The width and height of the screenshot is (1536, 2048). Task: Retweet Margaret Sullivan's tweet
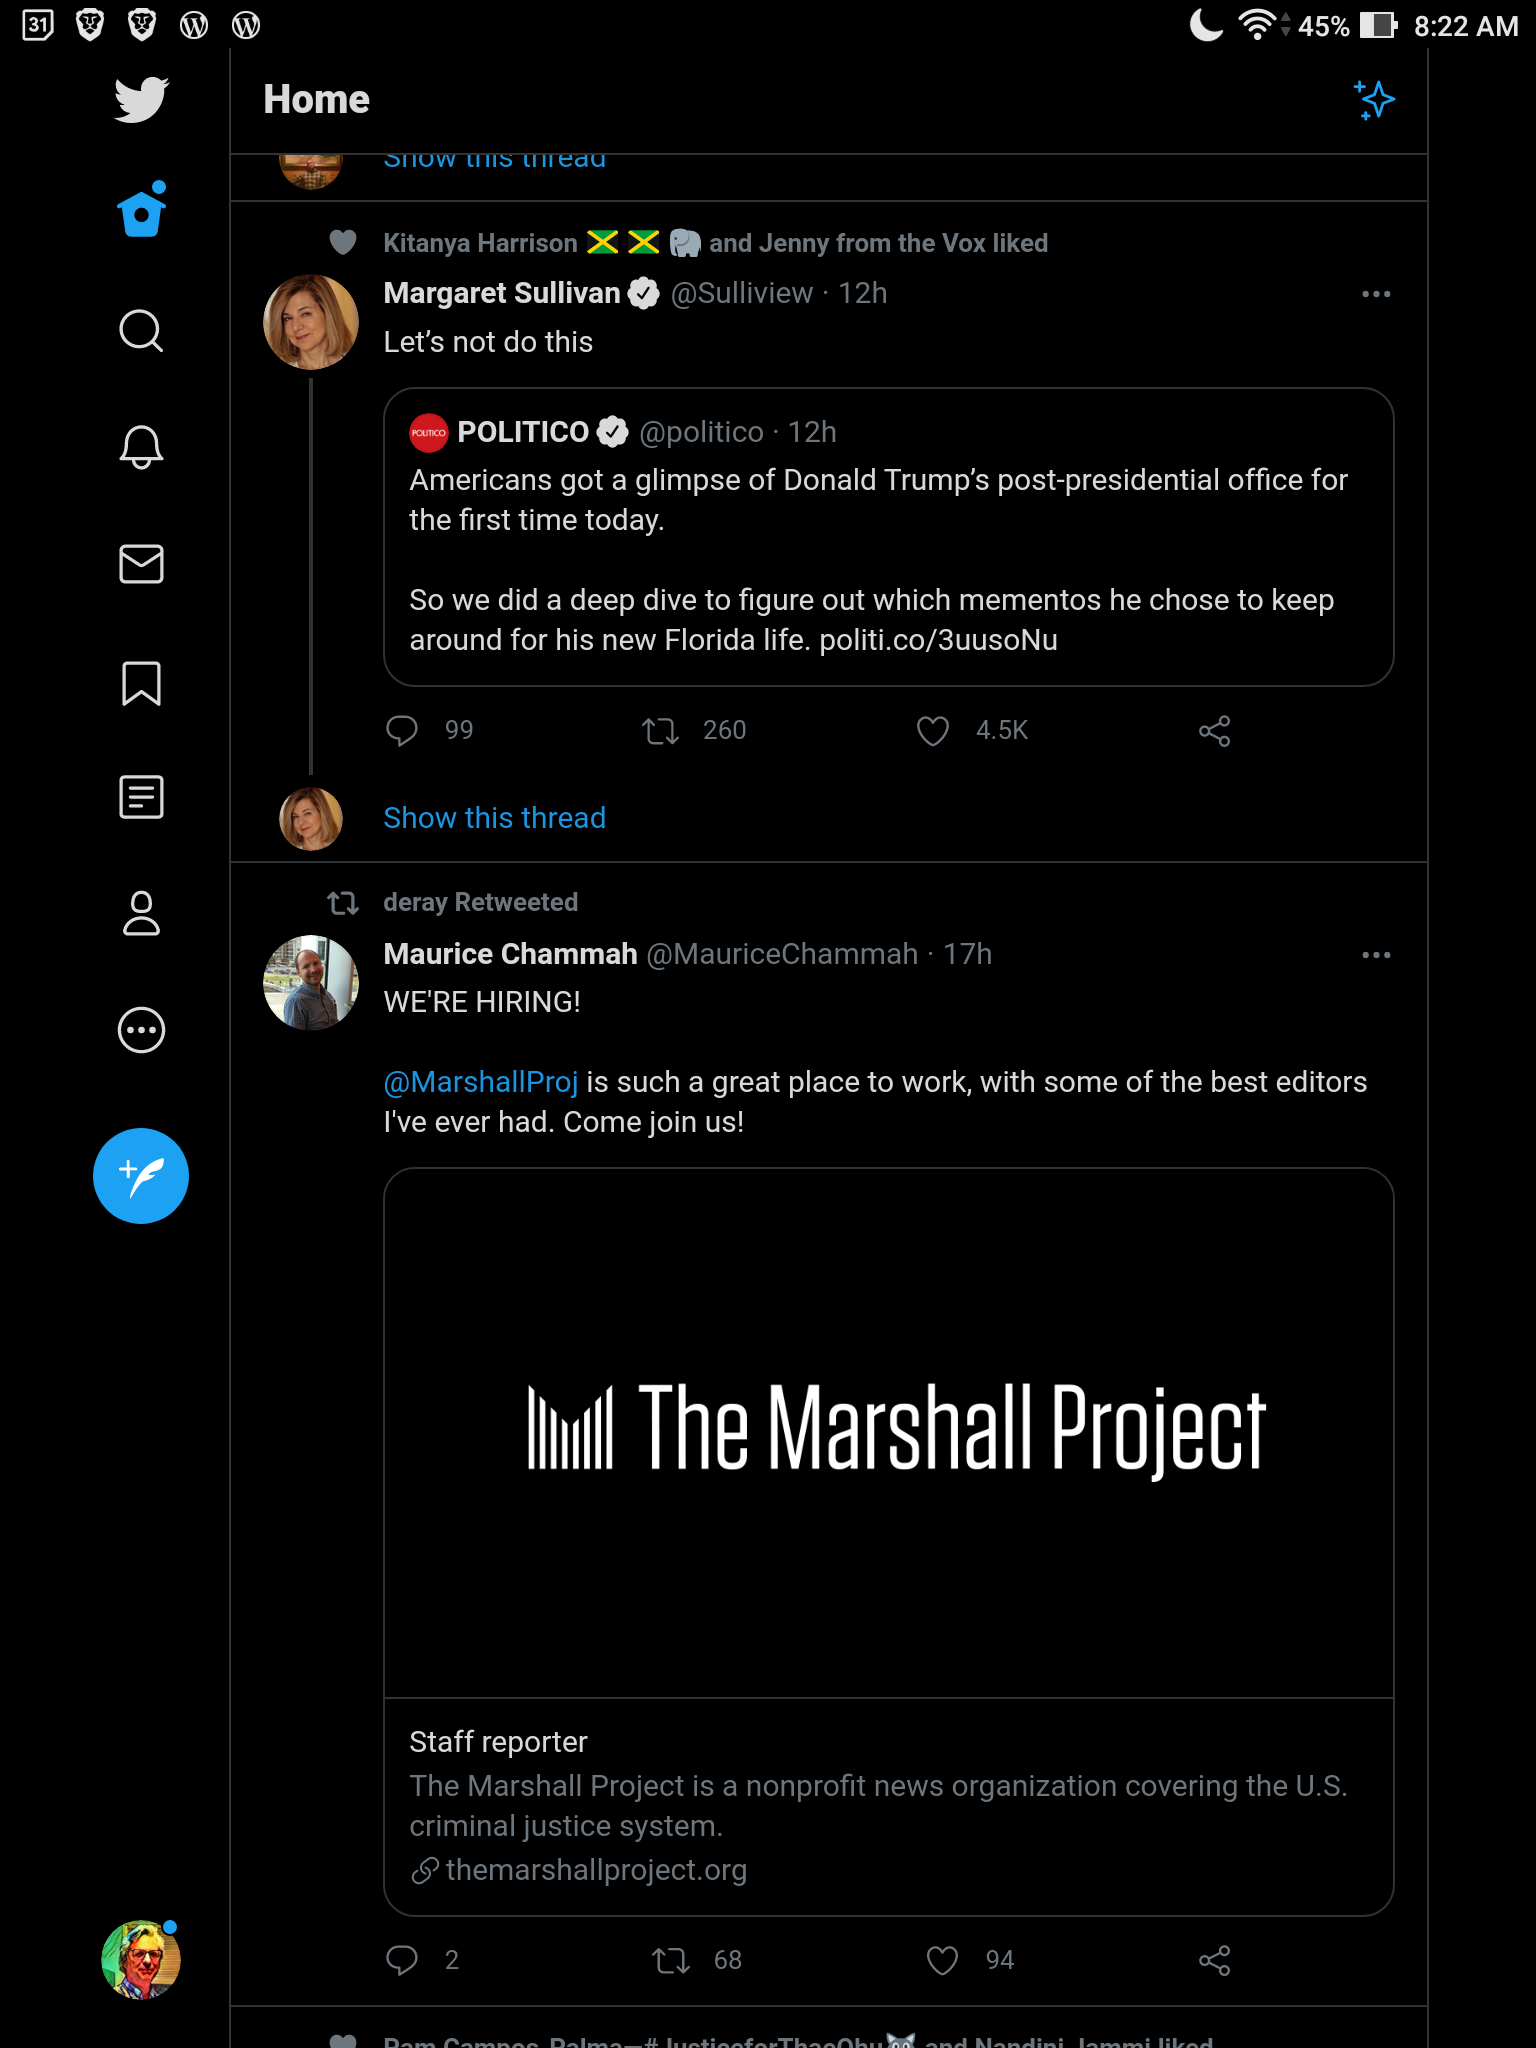661,731
